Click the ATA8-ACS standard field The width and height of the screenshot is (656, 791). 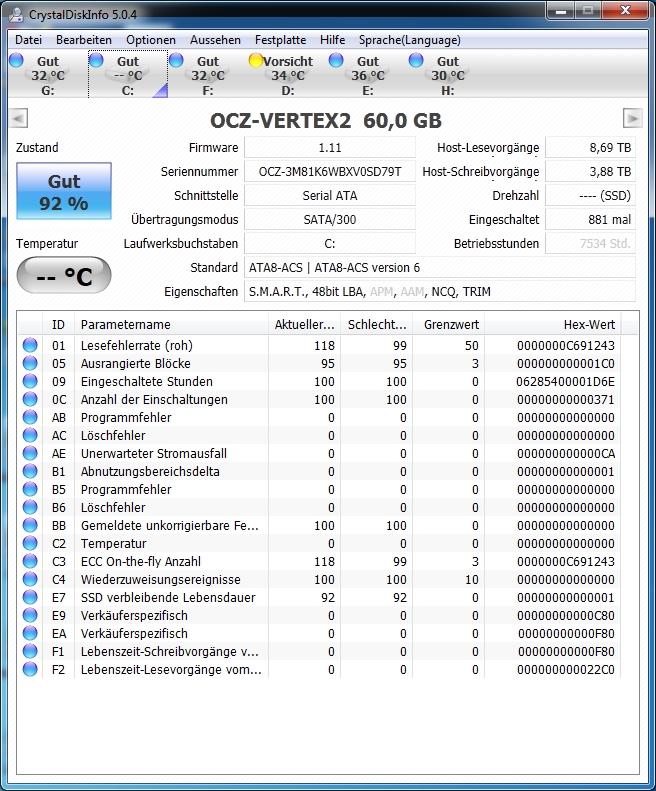pyautogui.click(x=440, y=268)
